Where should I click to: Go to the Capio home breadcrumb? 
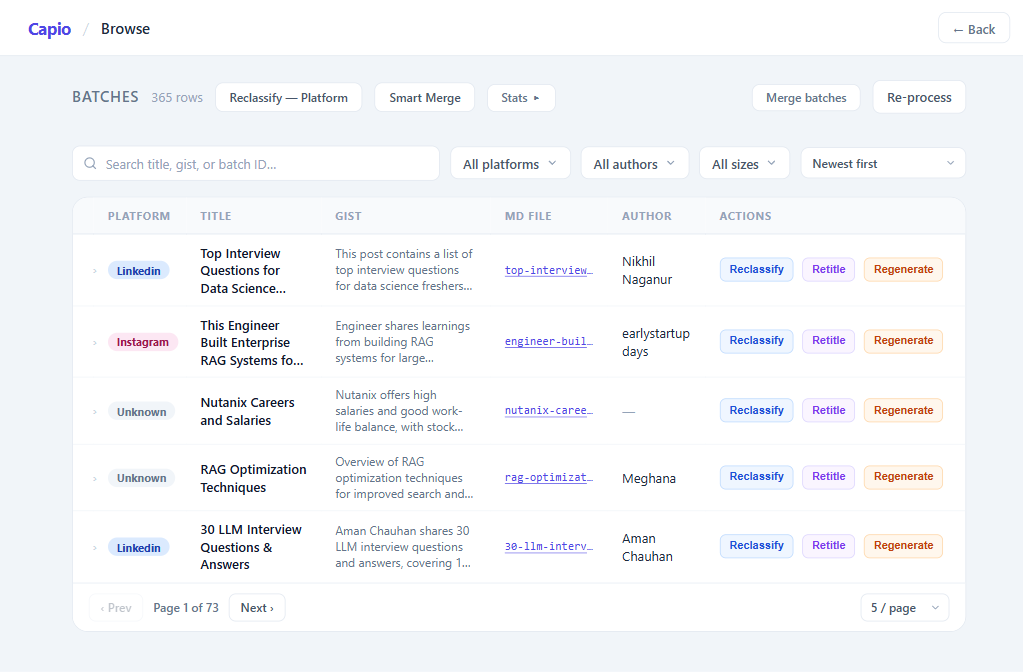[50, 29]
